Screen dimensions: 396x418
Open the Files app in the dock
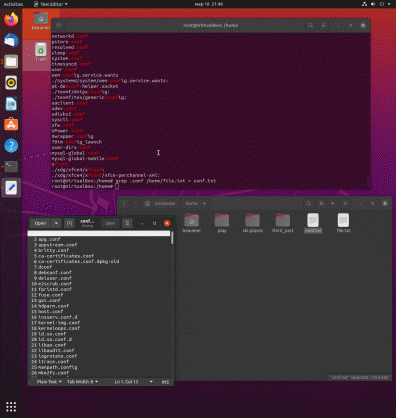(x=11, y=61)
